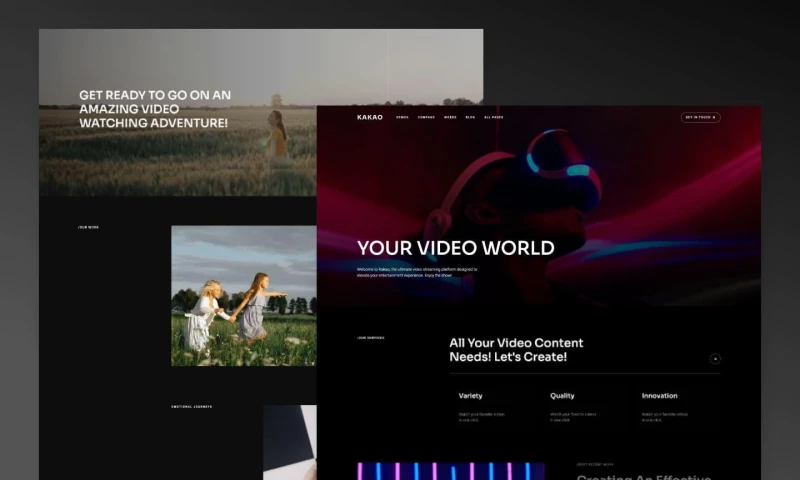Click the partially visible image under Emotional Journeys
This screenshot has width=800, height=480.
[x=289, y=442]
